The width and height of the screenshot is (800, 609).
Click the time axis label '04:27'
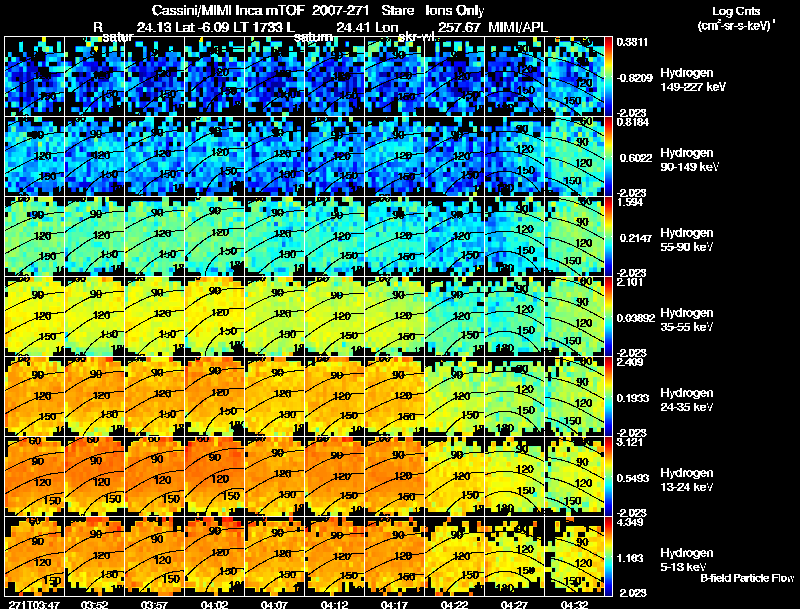[515, 604]
